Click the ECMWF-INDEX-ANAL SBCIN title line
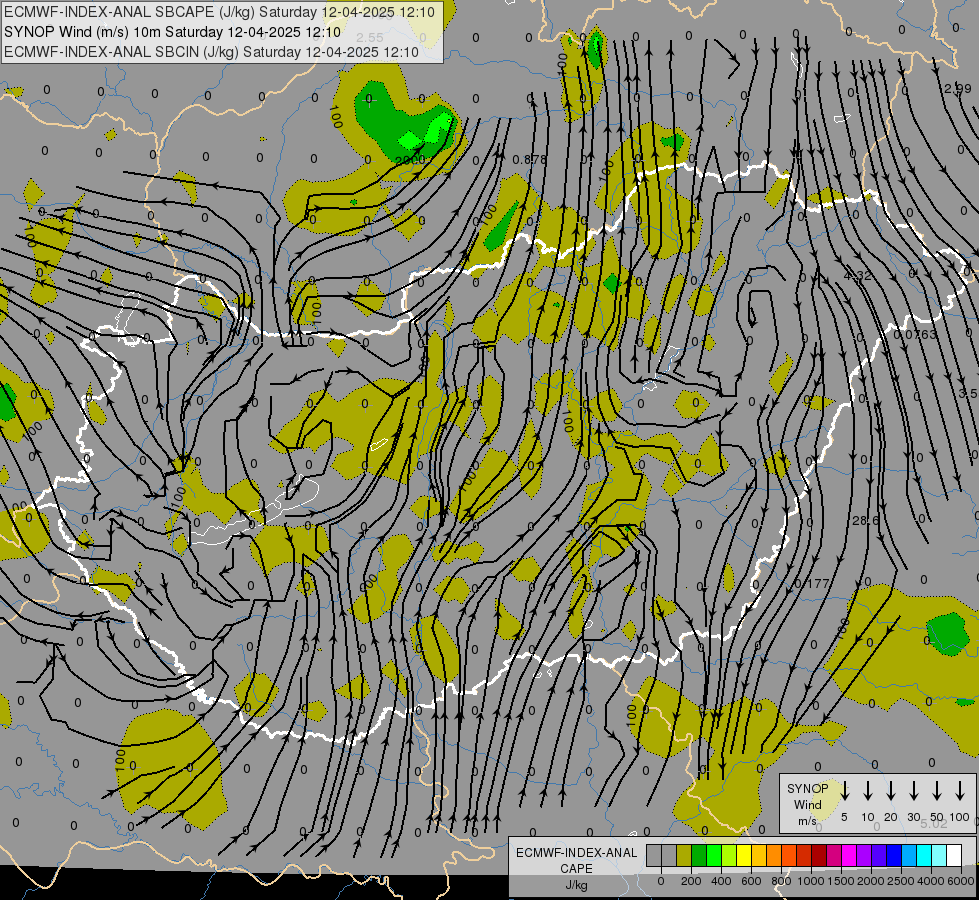This screenshot has width=979, height=900. (x=211, y=52)
